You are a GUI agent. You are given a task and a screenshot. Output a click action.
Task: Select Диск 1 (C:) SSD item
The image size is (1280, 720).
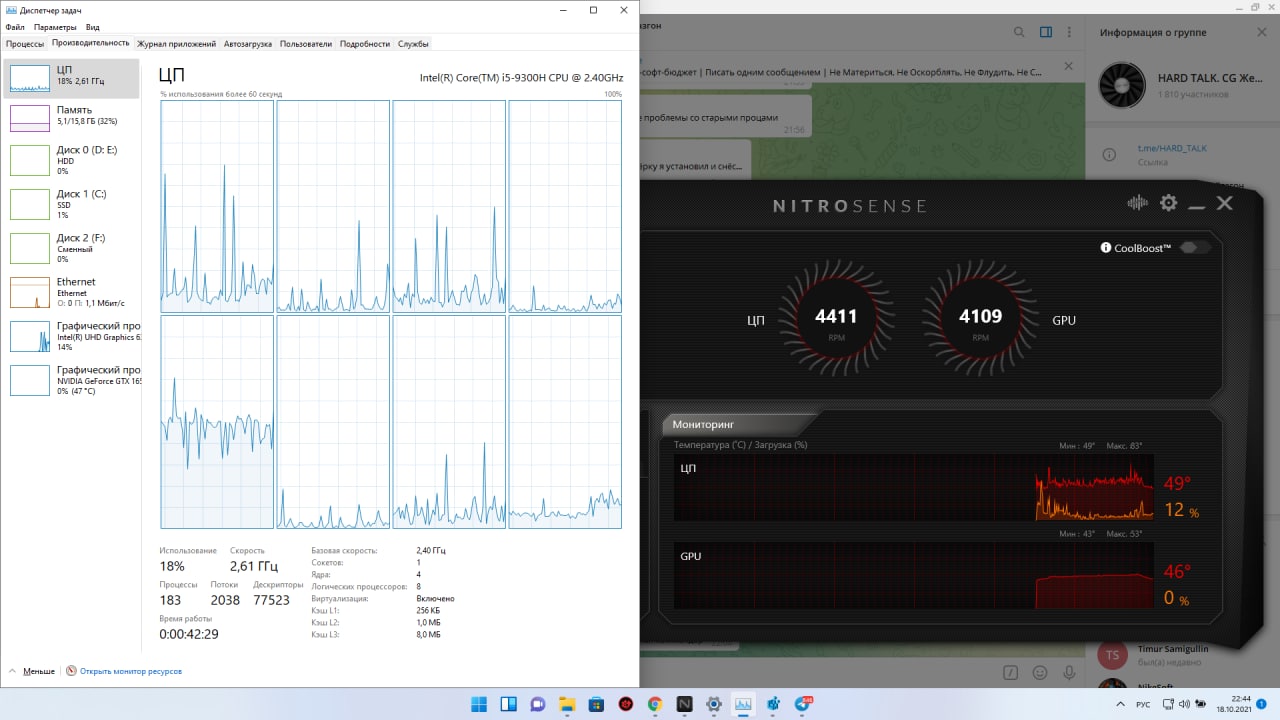[72, 204]
